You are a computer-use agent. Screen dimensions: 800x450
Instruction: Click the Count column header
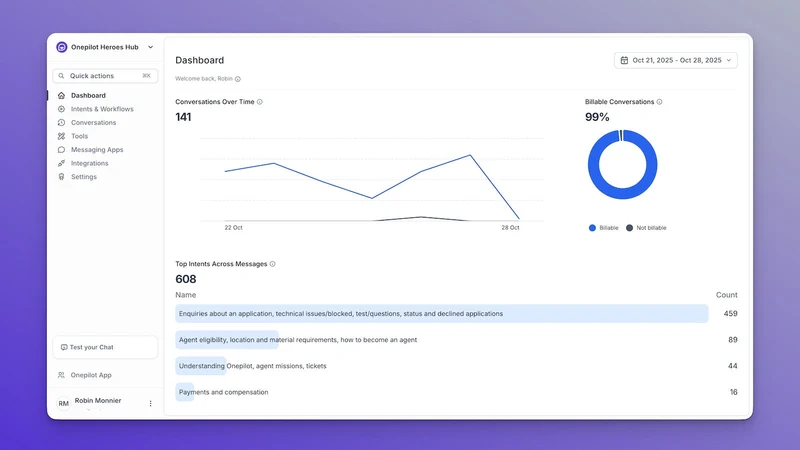click(727, 295)
